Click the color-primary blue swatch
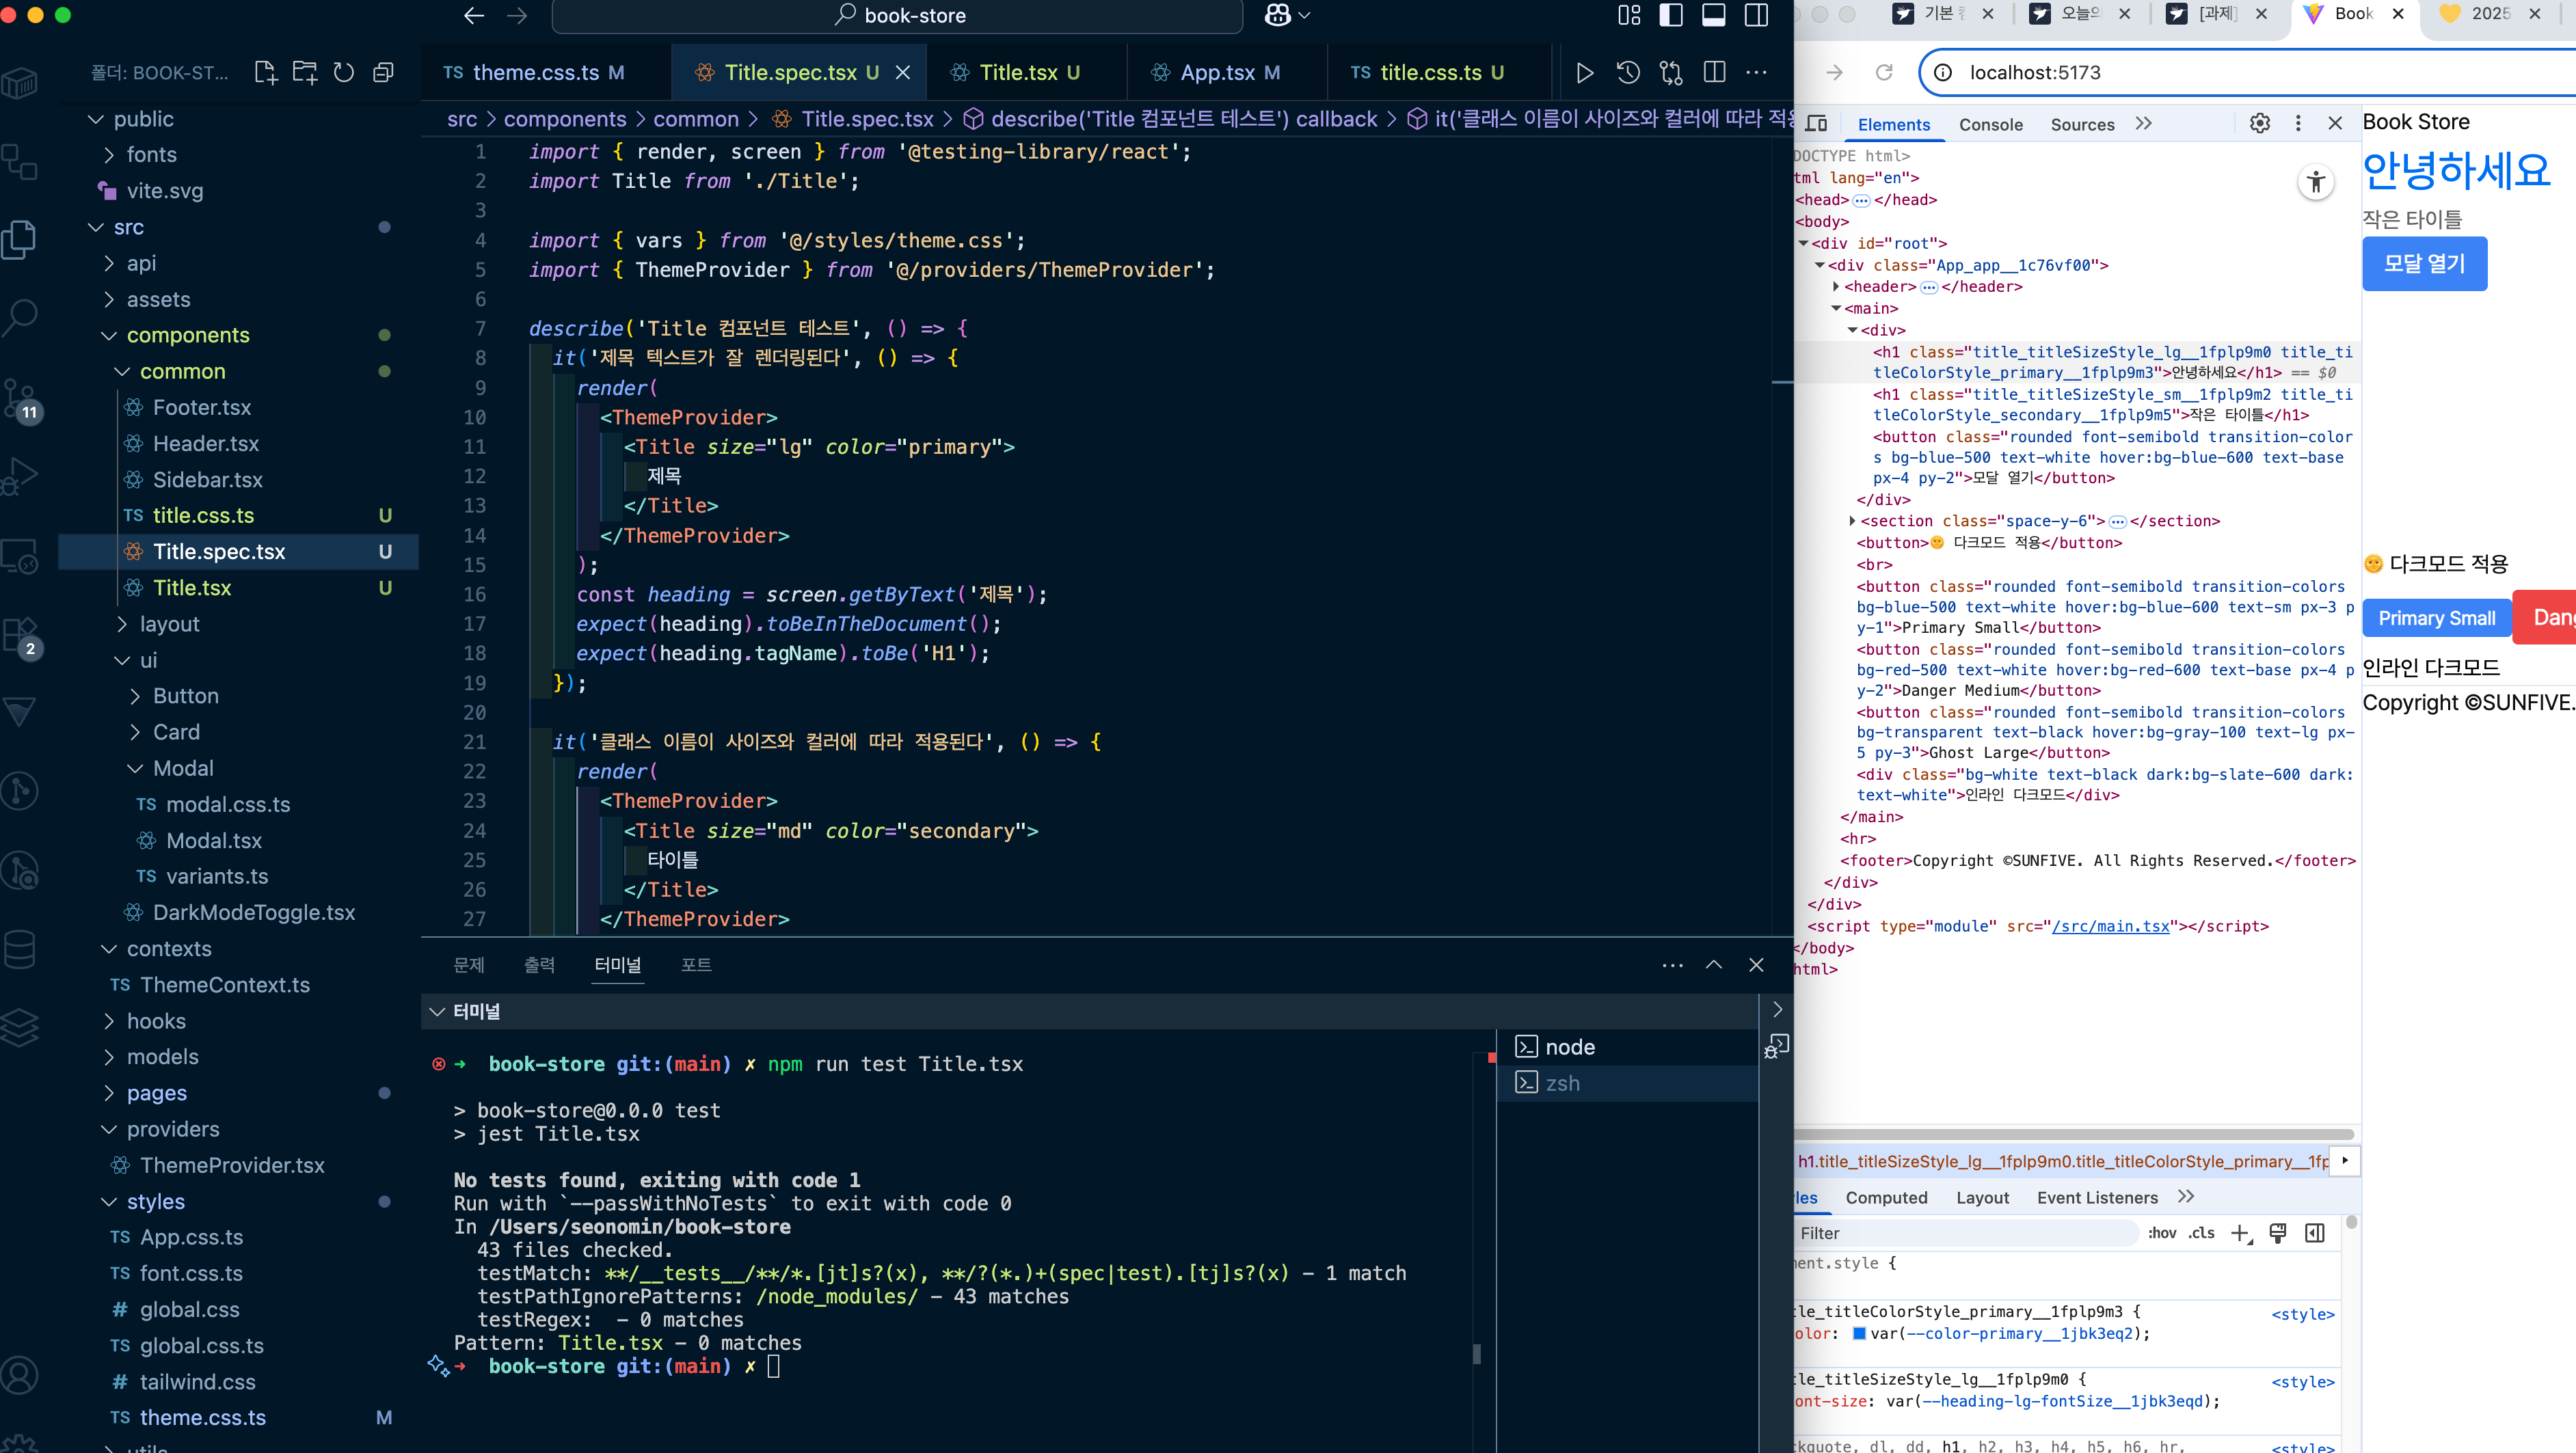The width and height of the screenshot is (2576, 1453). tap(1859, 1333)
